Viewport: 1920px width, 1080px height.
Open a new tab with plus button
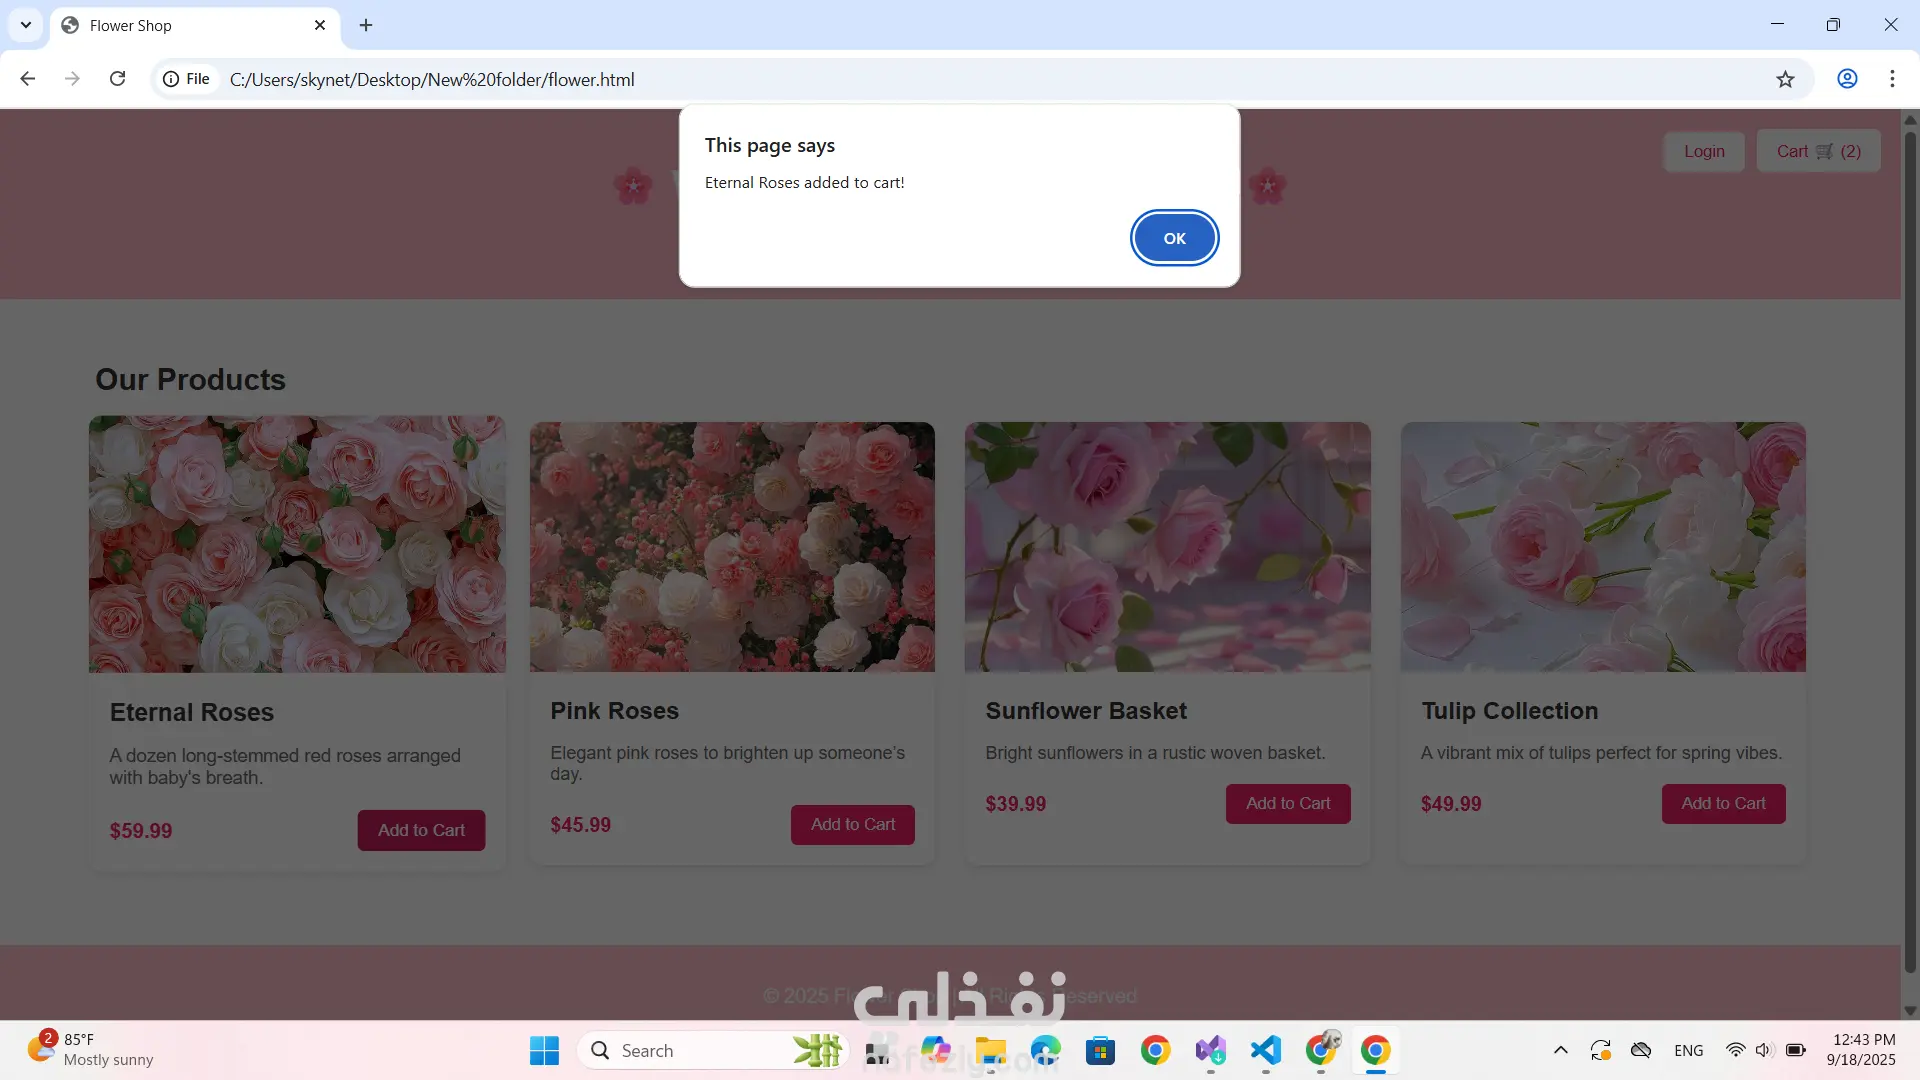(366, 25)
